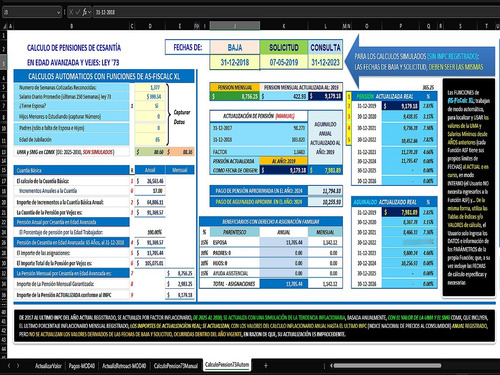Select the 64,806.11 incrementos value
The height and width of the screenshot is (375, 500).
tap(150, 202)
